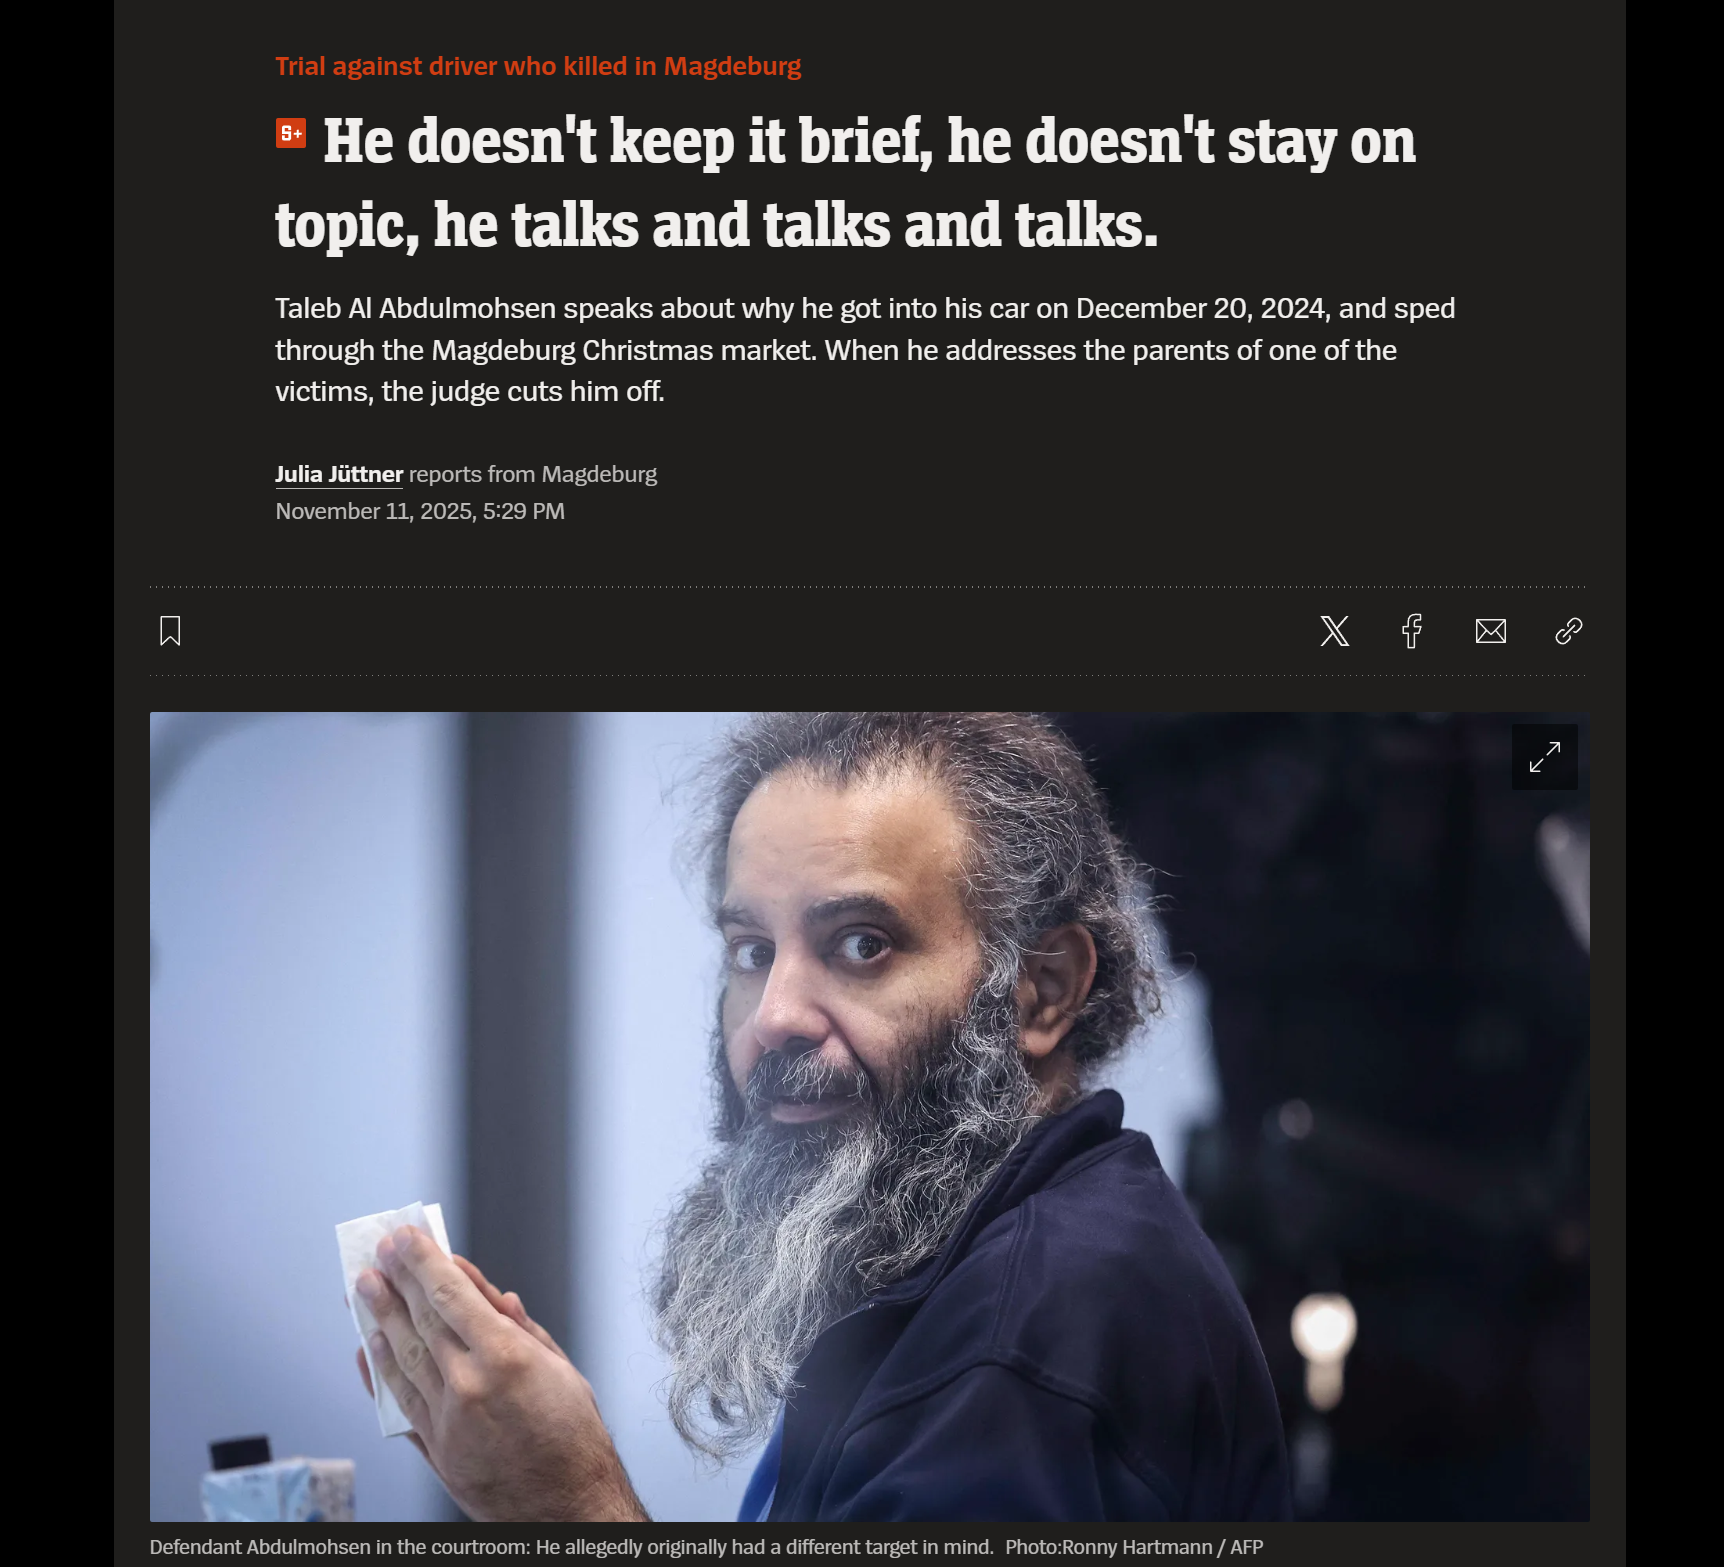This screenshot has height=1567, width=1724.
Task: Click the word Magdeburg in the red kicker
Action: click(x=733, y=66)
